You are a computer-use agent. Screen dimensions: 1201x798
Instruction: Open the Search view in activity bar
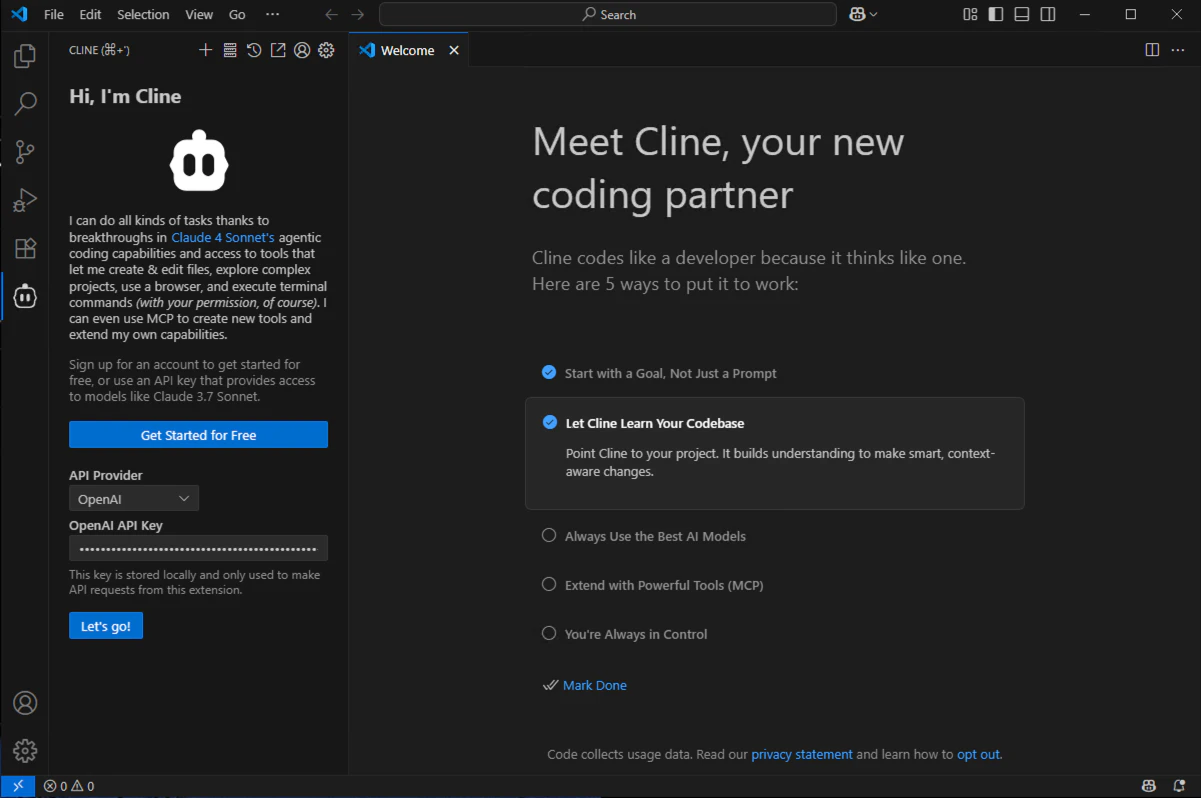25,104
